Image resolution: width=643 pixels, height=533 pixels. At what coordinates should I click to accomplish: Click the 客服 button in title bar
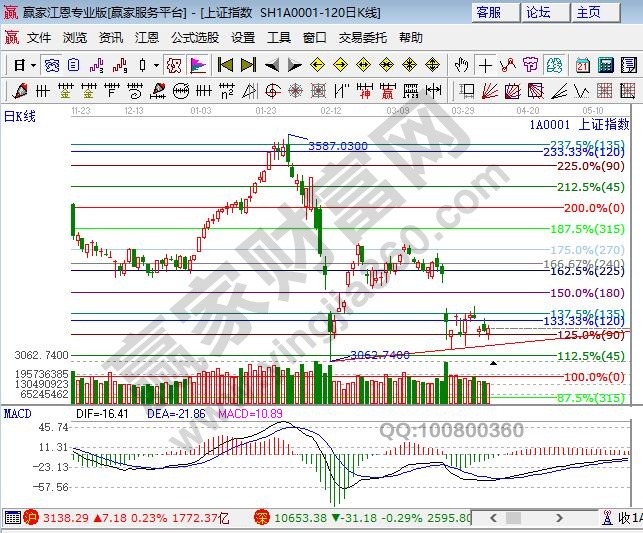[x=488, y=12]
